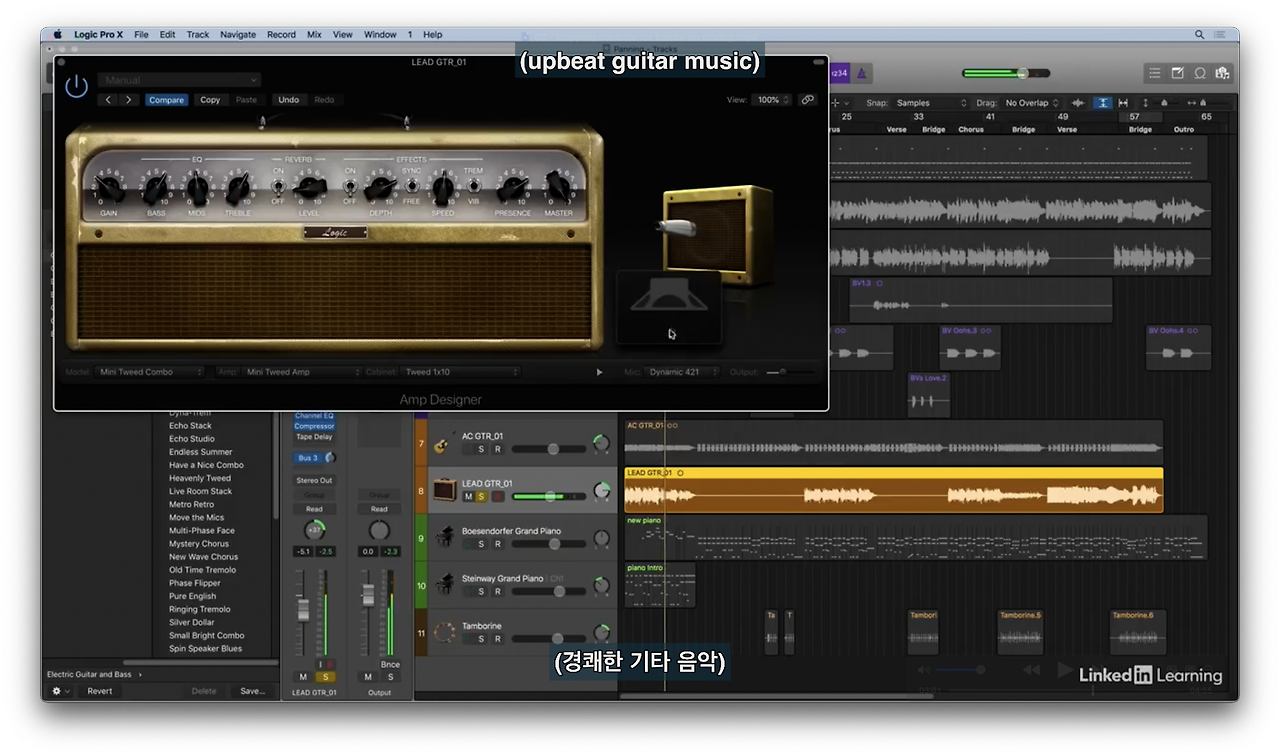Click Save... in the library
1280x756 pixels.
click(x=252, y=691)
